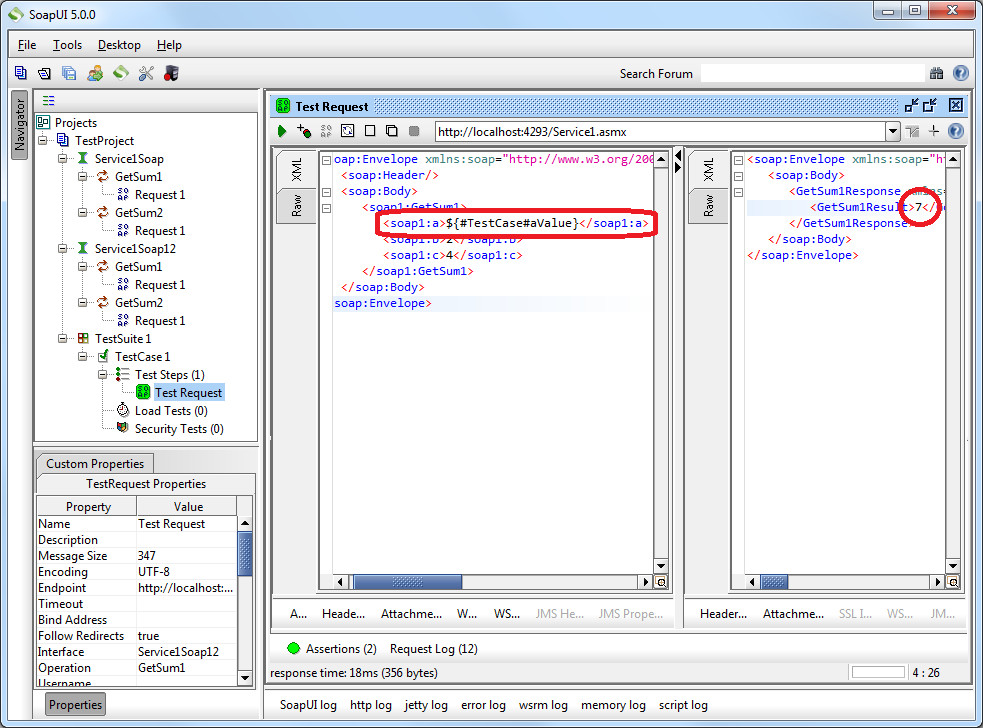This screenshot has height=728, width=983.
Task: Maximize the Test Request panel
Action: pos(930,105)
